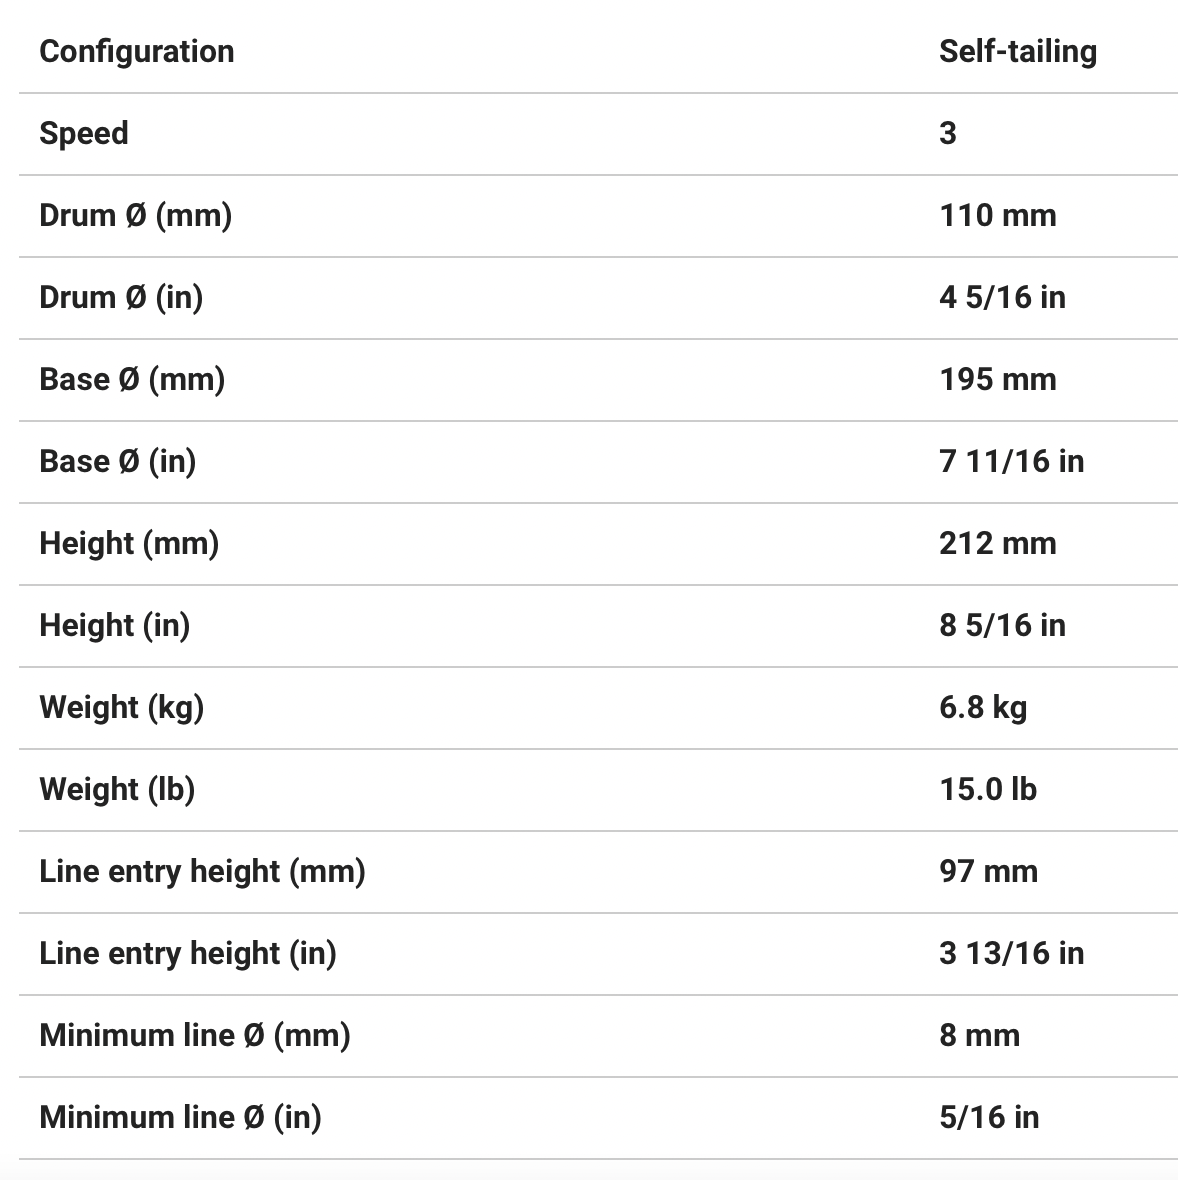The width and height of the screenshot is (1178, 1180).
Task: Click the speed value 3
Action: tap(948, 134)
